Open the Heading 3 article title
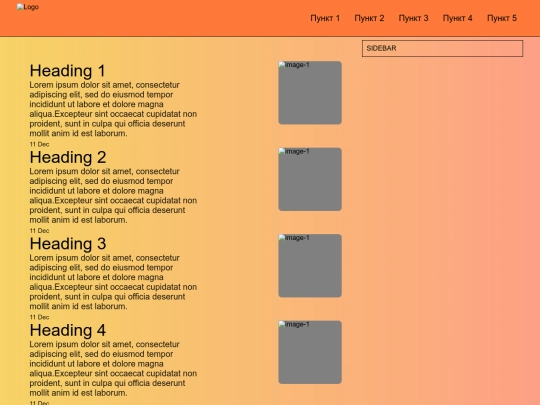540x405 pixels. pyautogui.click(x=68, y=243)
